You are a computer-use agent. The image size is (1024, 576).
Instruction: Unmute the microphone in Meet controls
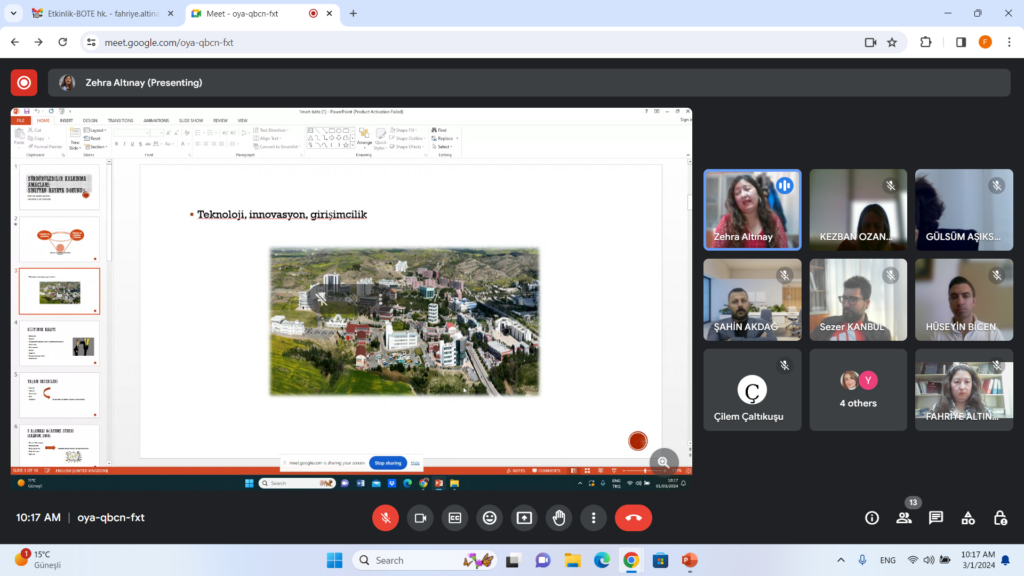tap(385, 518)
